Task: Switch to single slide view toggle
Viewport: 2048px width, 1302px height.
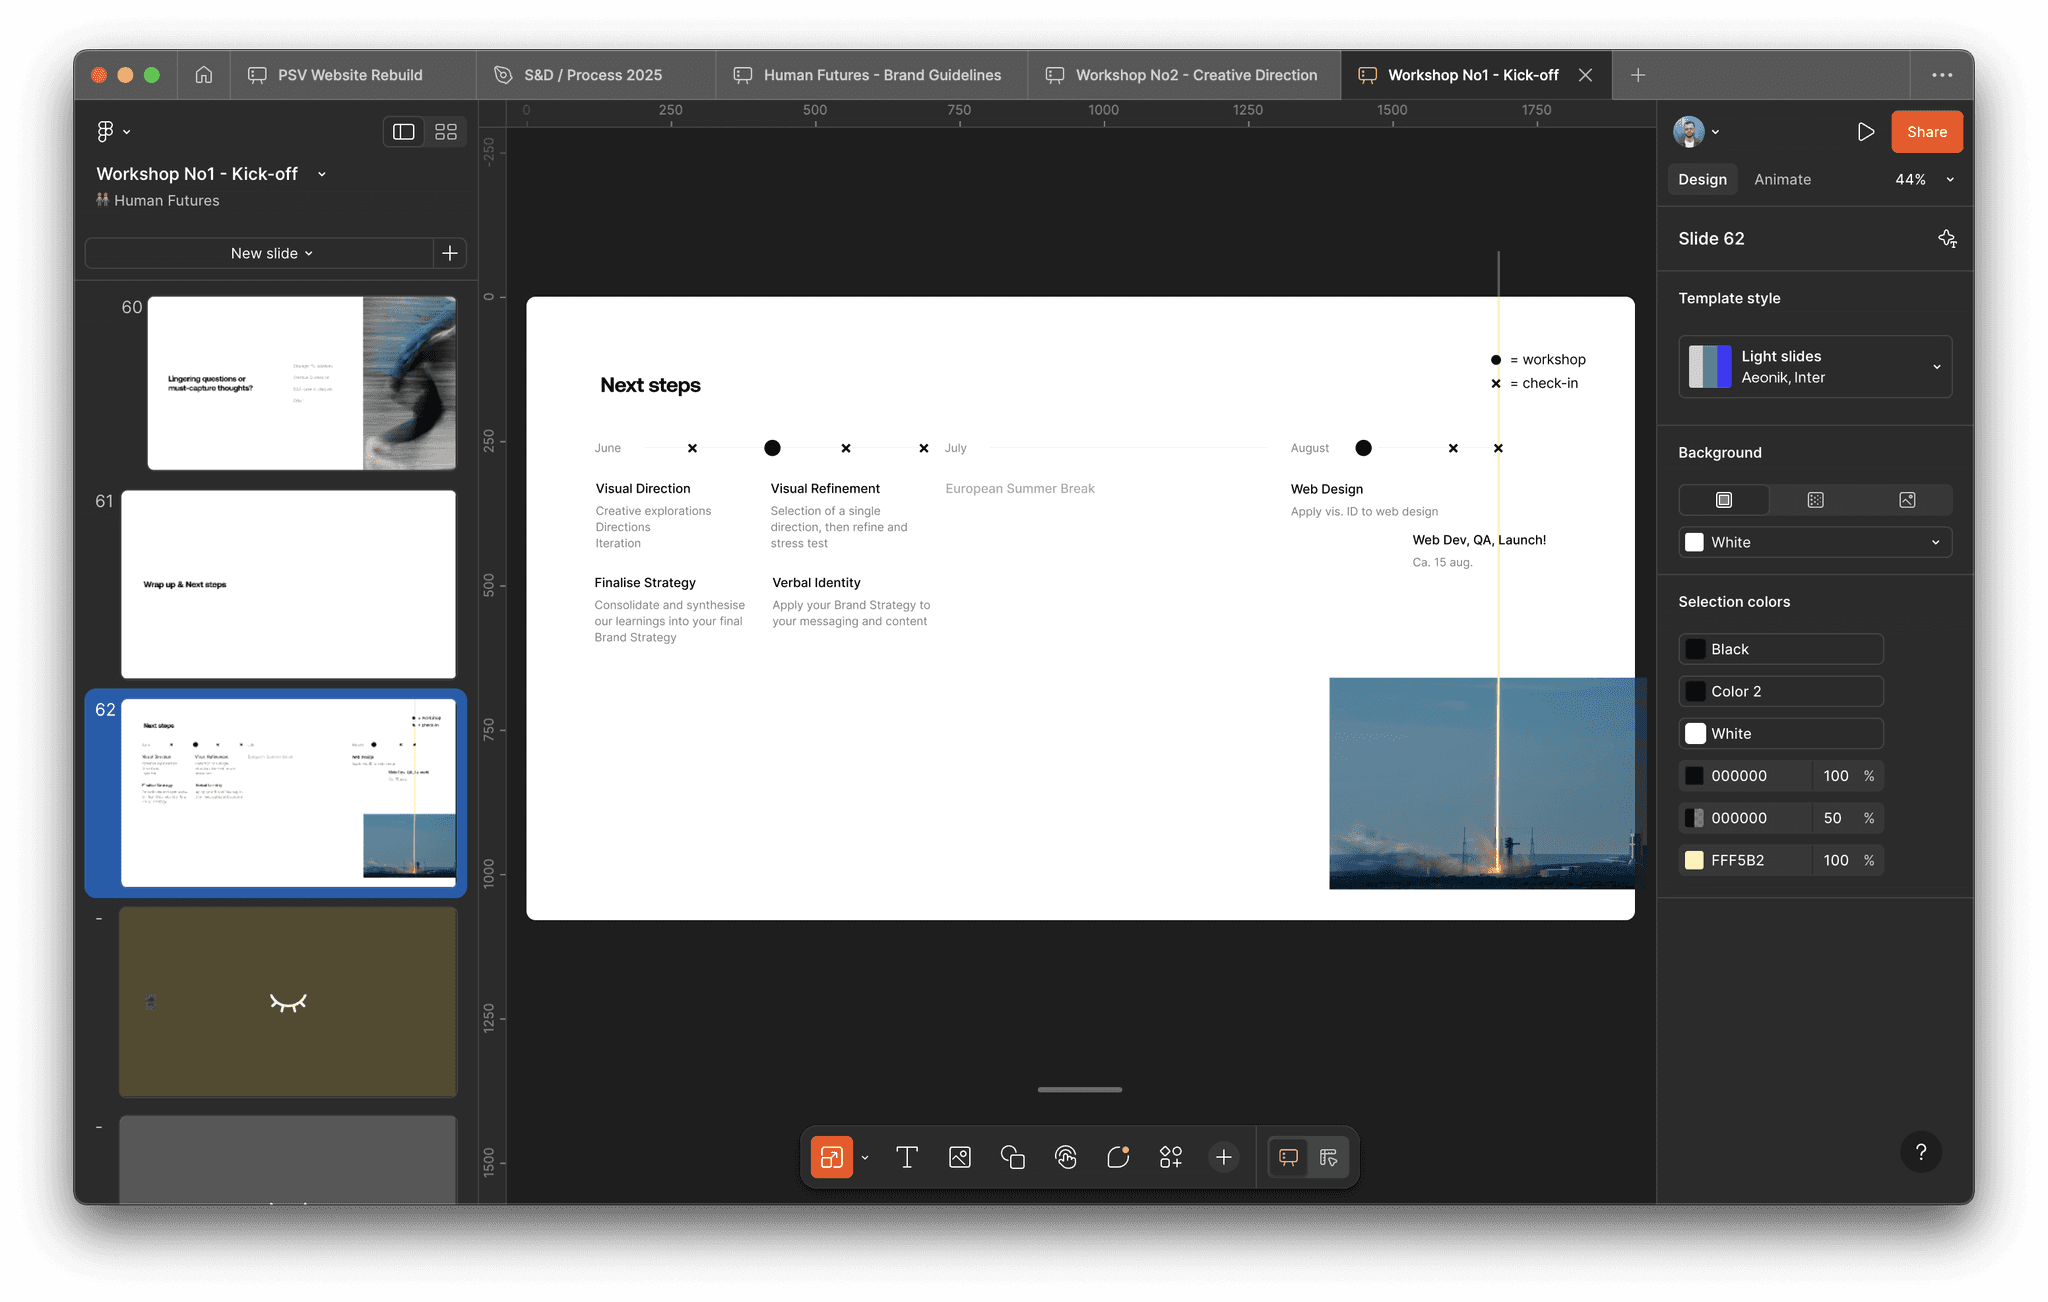Action: coord(404,132)
